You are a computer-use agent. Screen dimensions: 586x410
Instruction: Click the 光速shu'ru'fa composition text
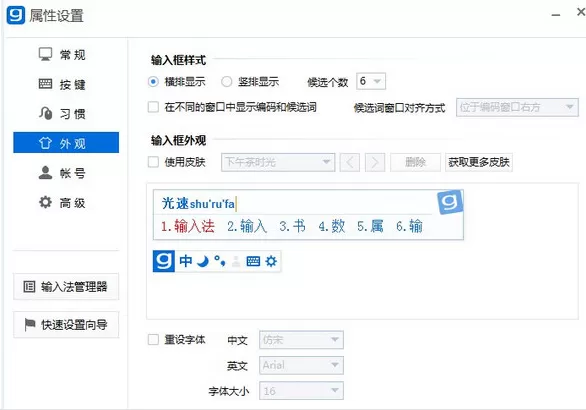click(x=198, y=204)
